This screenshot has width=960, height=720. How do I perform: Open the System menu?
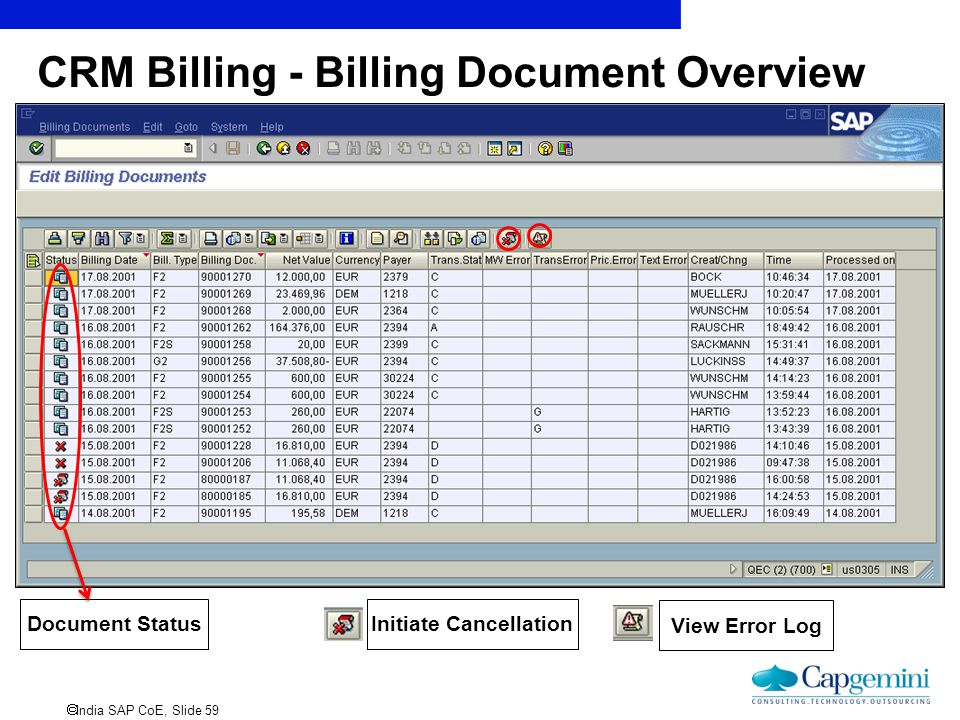(229, 127)
